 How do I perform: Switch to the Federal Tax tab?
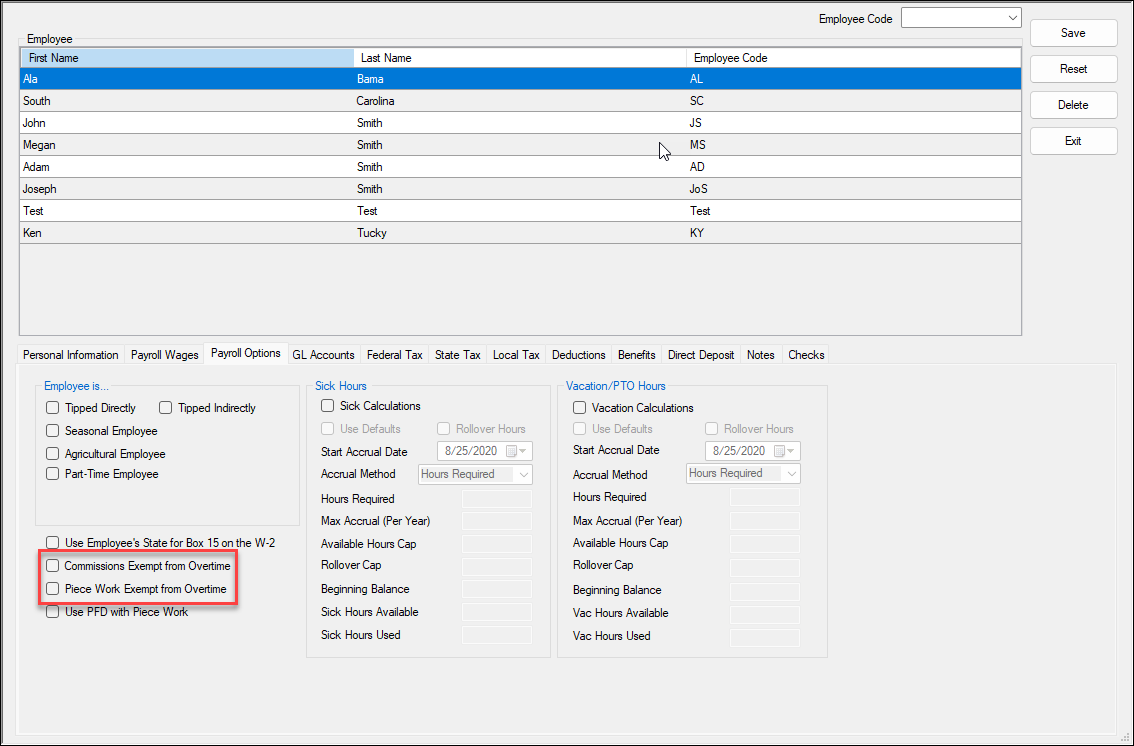click(395, 355)
